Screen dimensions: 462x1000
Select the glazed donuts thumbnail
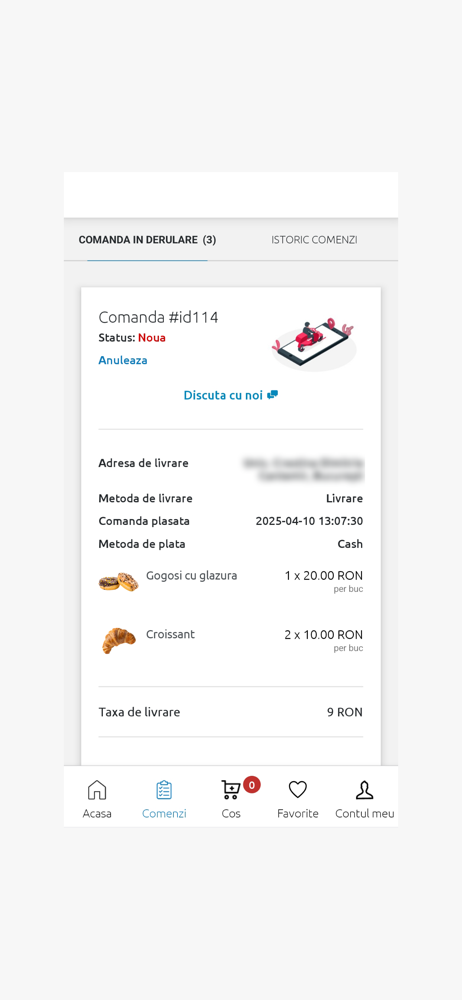119,582
